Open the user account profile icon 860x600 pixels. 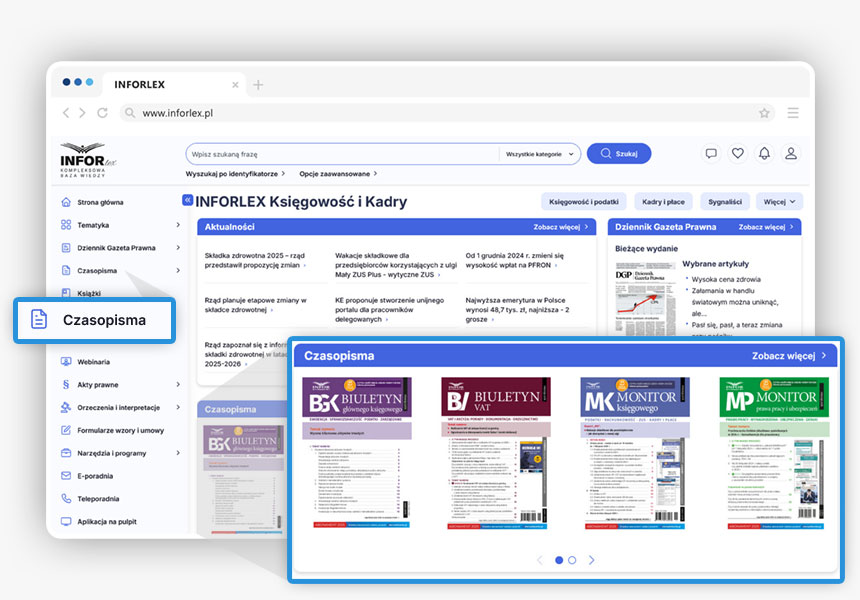tap(791, 154)
